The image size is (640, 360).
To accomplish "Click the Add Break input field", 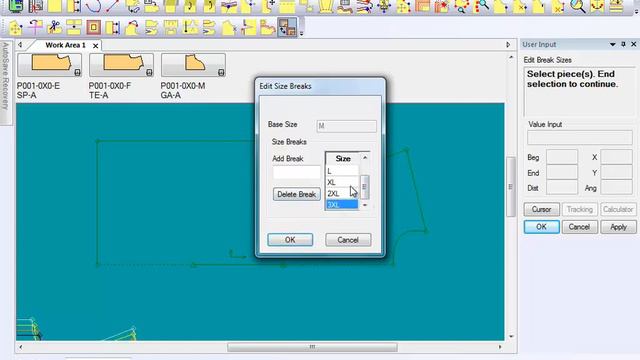I will pyautogui.click(x=297, y=173).
